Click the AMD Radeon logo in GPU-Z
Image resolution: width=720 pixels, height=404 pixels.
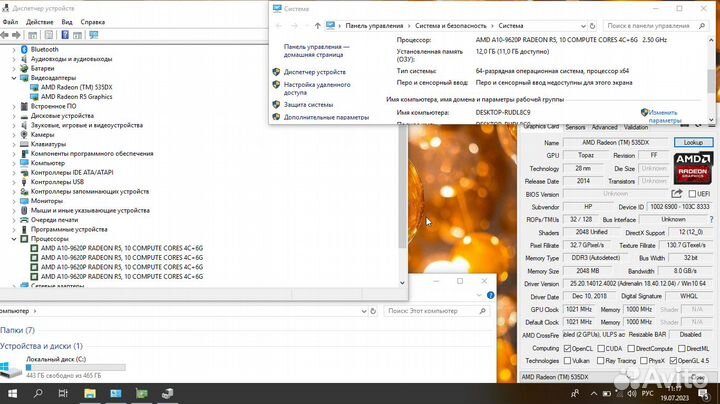click(x=693, y=168)
